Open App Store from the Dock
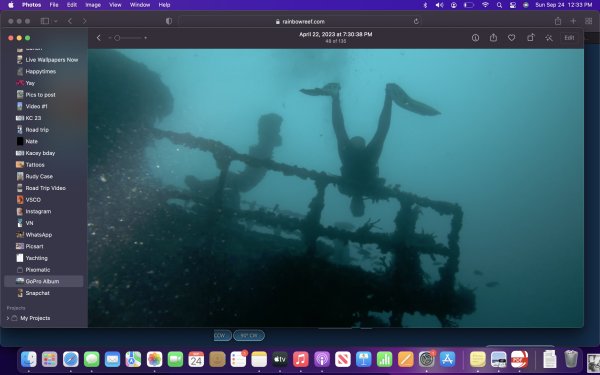Image resolution: width=600 pixels, height=375 pixels. pyautogui.click(x=447, y=359)
